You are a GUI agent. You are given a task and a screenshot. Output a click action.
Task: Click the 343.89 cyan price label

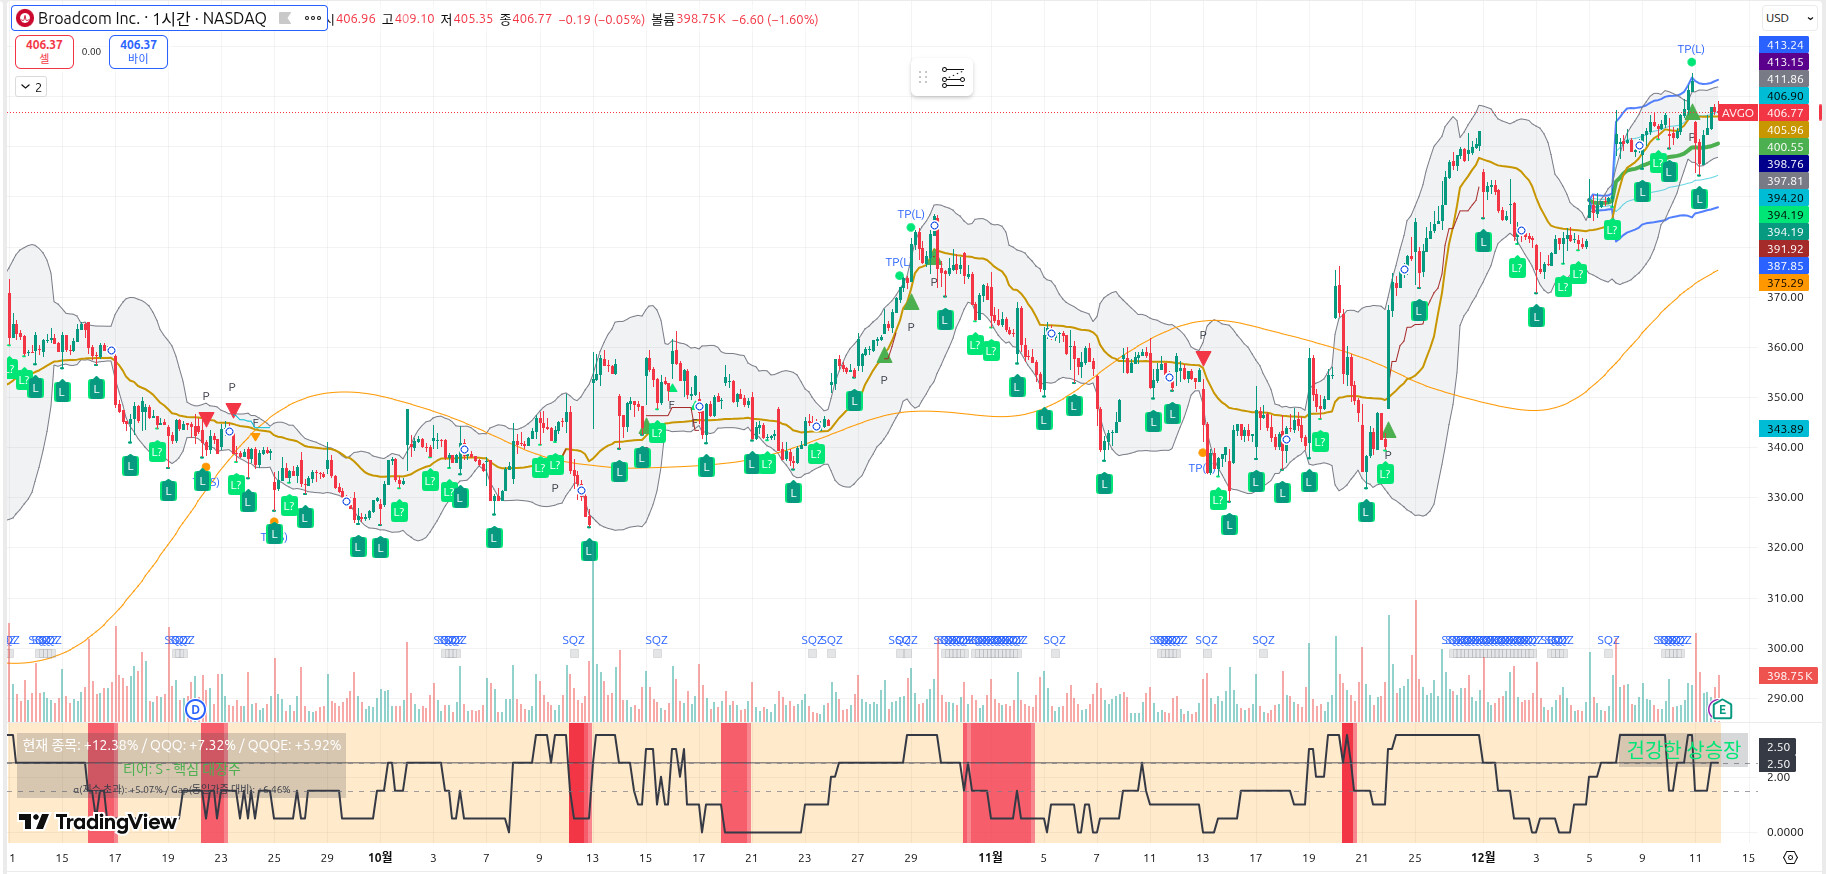tap(1784, 429)
